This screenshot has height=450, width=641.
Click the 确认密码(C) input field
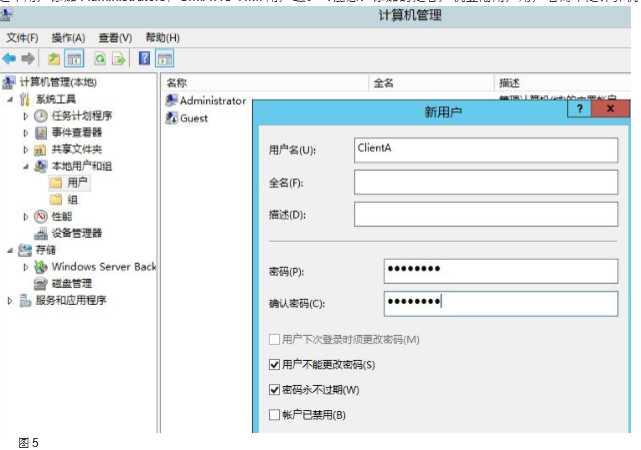coord(501,303)
